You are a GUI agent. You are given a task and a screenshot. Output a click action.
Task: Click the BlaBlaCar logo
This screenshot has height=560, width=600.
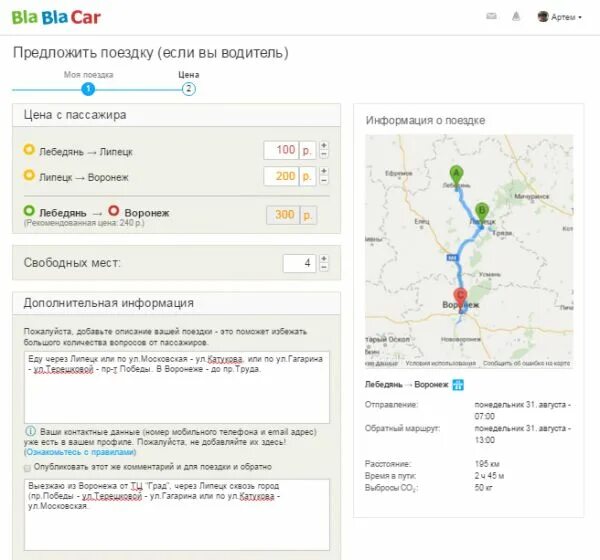(x=56, y=17)
